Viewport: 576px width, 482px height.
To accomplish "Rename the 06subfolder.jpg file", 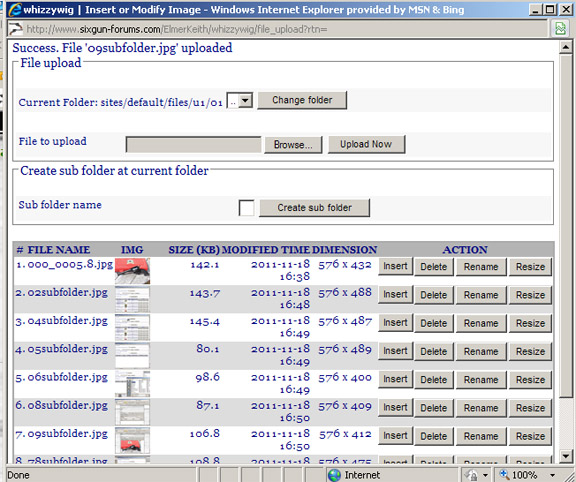I will (x=481, y=380).
